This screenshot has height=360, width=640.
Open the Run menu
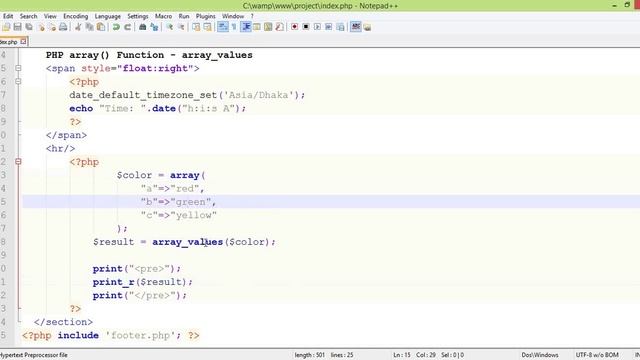[184, 16]
